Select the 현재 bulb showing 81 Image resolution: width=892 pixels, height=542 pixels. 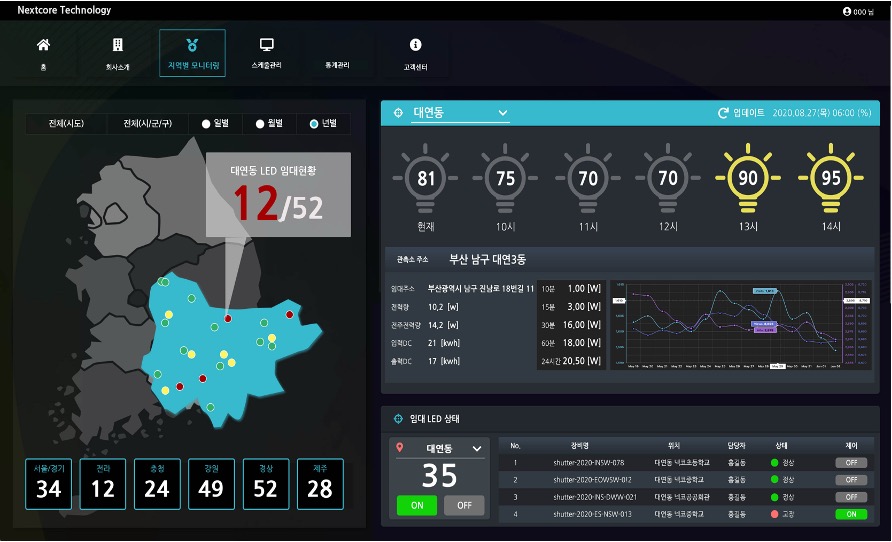(426, 179)
